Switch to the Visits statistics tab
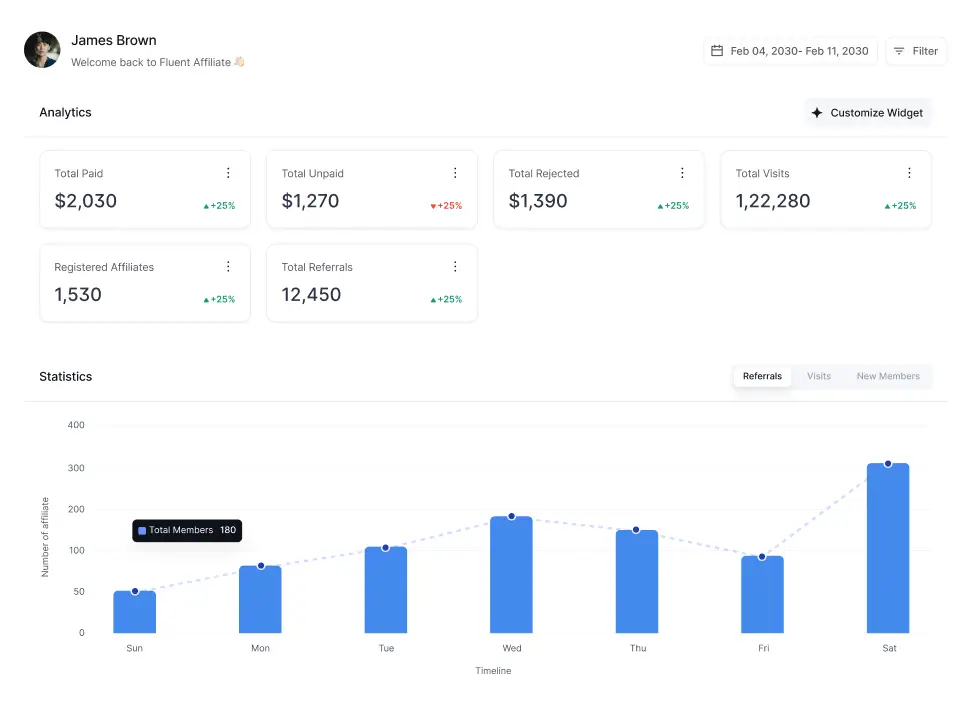This screenshot has width=972, height=708. pyautogui.click(x=819, y=376)
